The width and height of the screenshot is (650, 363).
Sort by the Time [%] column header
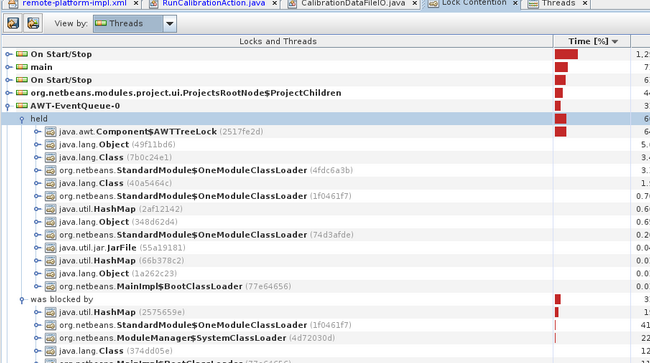(x=592, y=41)
